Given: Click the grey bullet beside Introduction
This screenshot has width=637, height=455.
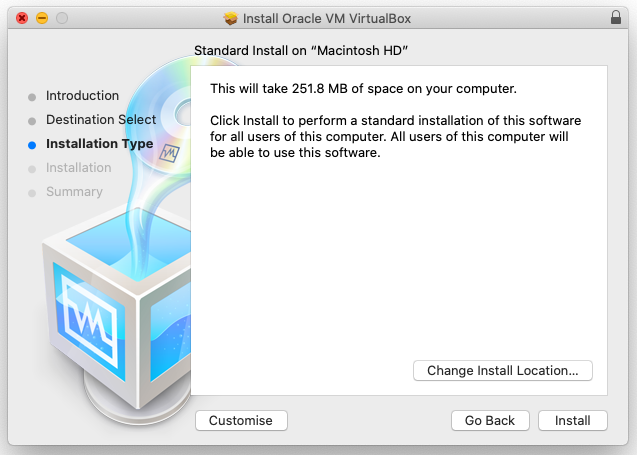Looking at the screenshot, I should tap(32, 97).
